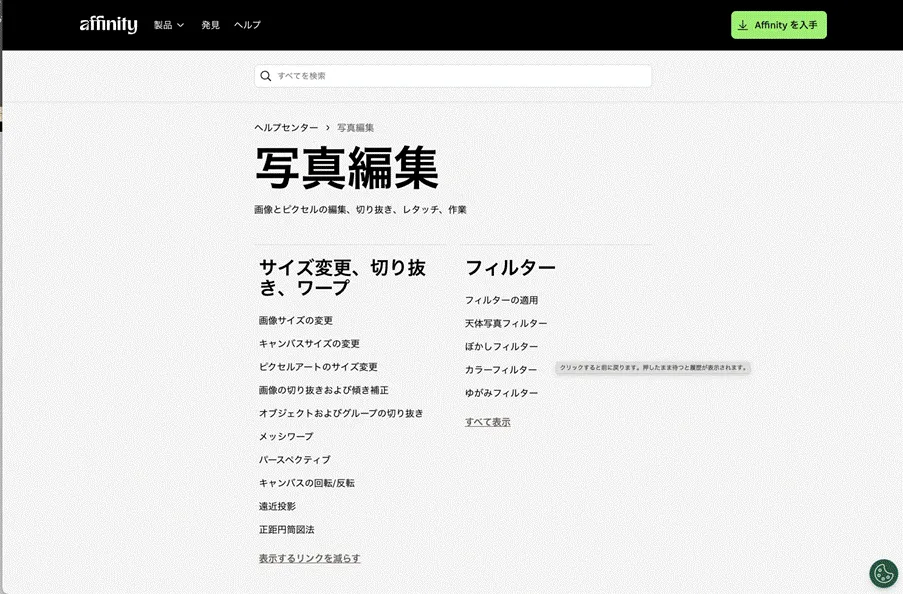Open キャンバスサイズの変更 article
Image resolution: width=903 pixels, height=594 pixels.
click(309, 344)
